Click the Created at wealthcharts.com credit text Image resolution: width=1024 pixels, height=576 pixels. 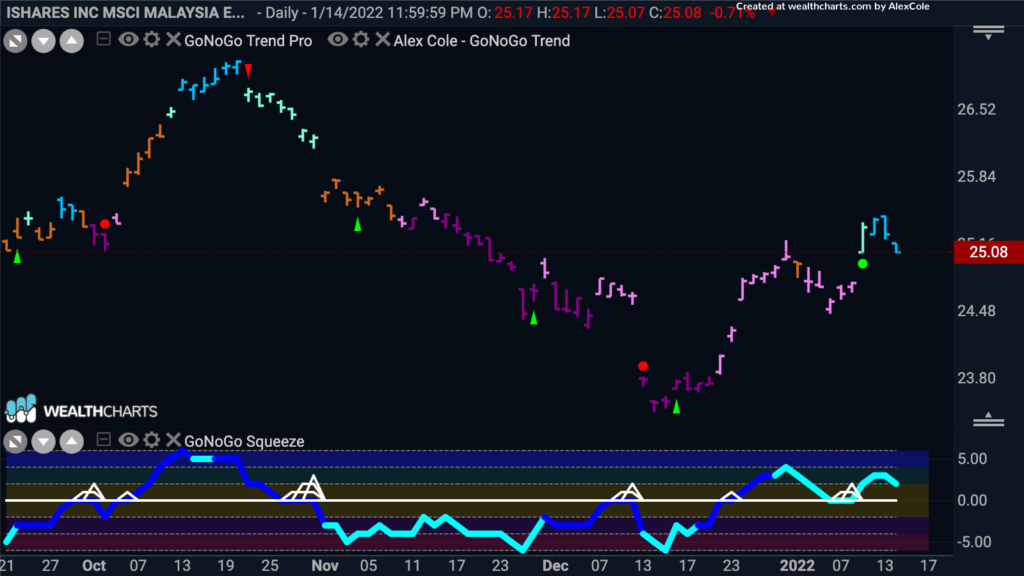(833, 7)
